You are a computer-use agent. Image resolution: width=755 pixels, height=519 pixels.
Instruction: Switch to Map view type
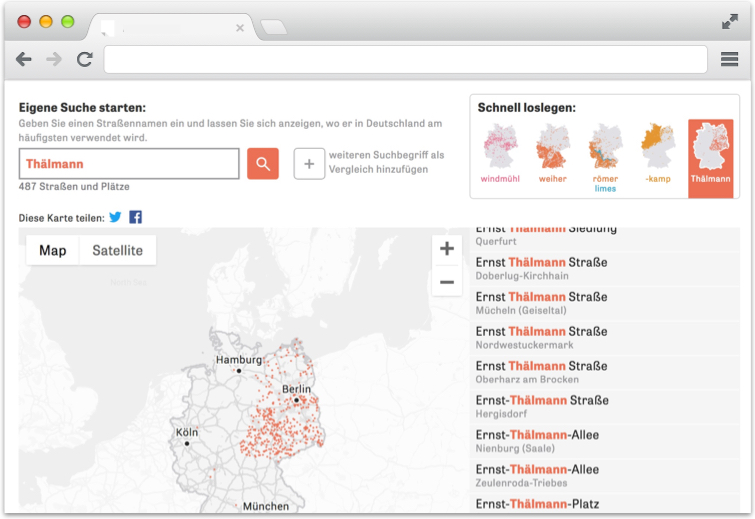click(53, 250)
